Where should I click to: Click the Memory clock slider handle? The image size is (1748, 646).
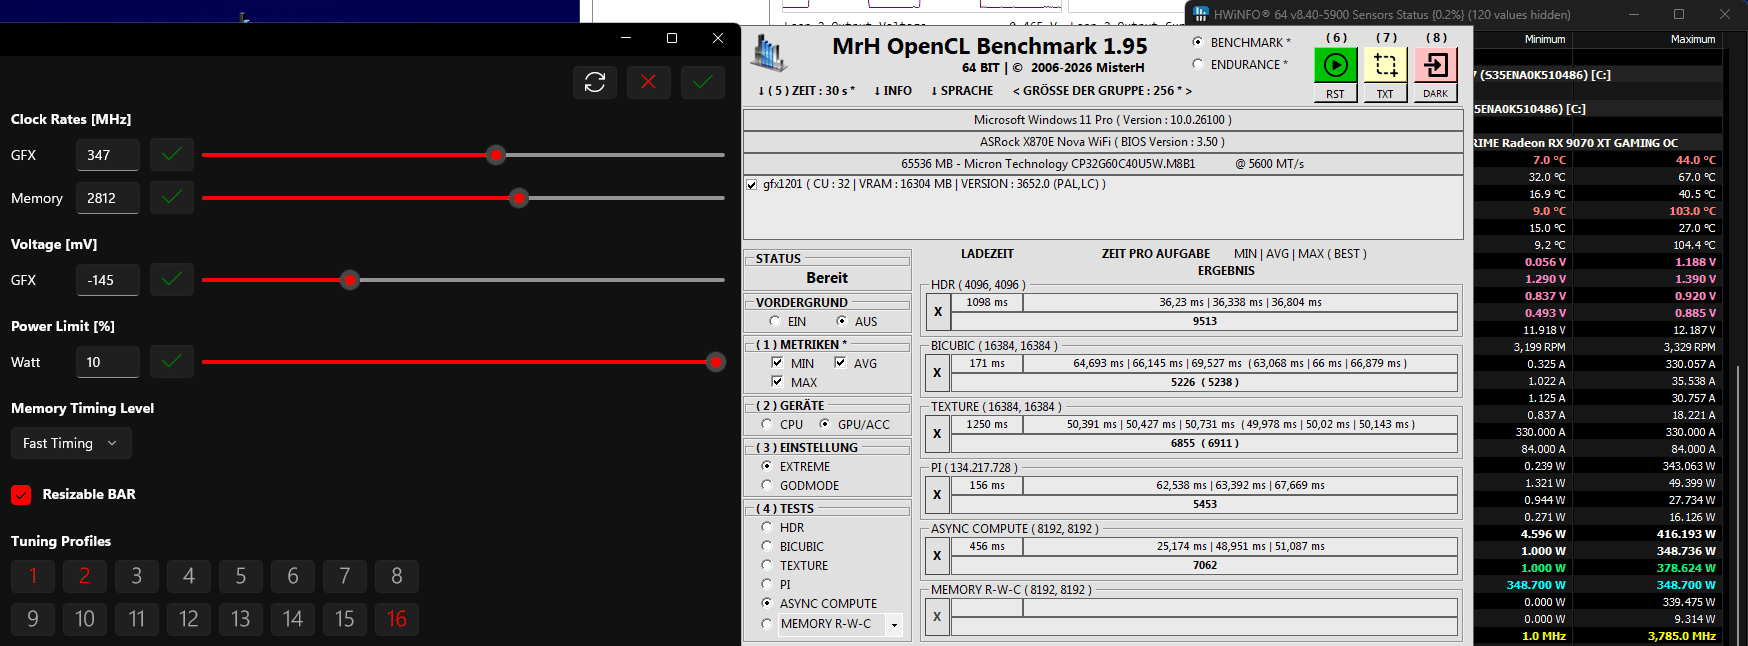518,198
